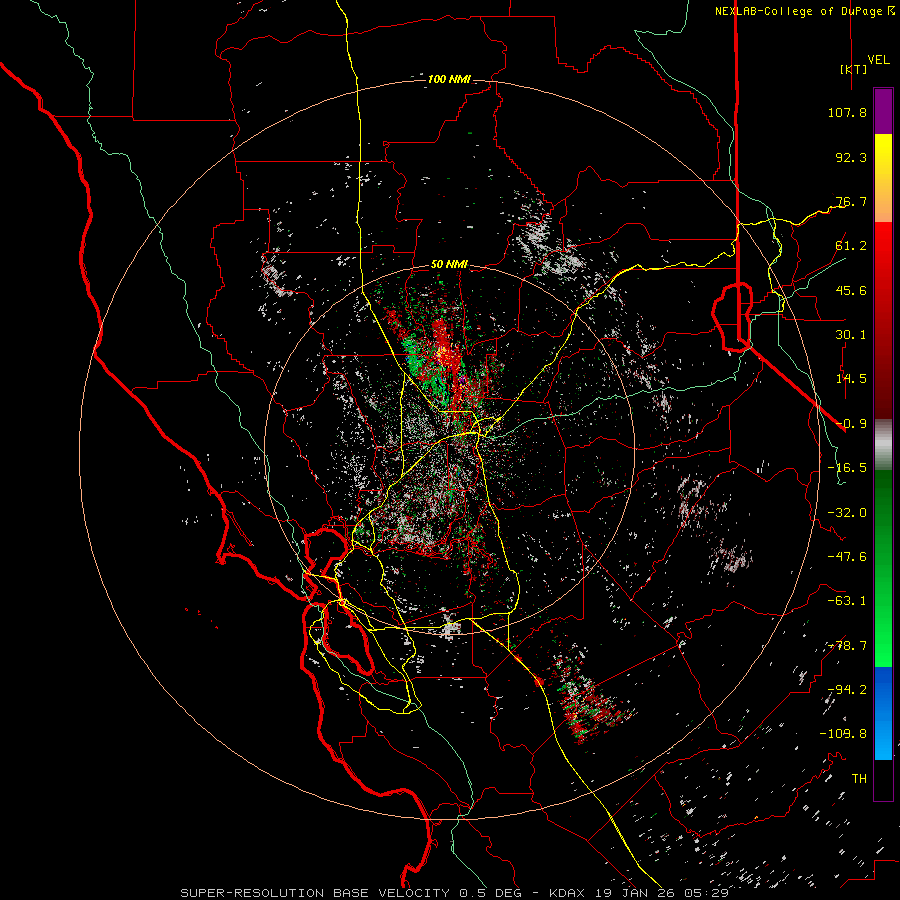900x900 pixels.
Task: Click the 76.7 legend value
Action: [851, 201]
